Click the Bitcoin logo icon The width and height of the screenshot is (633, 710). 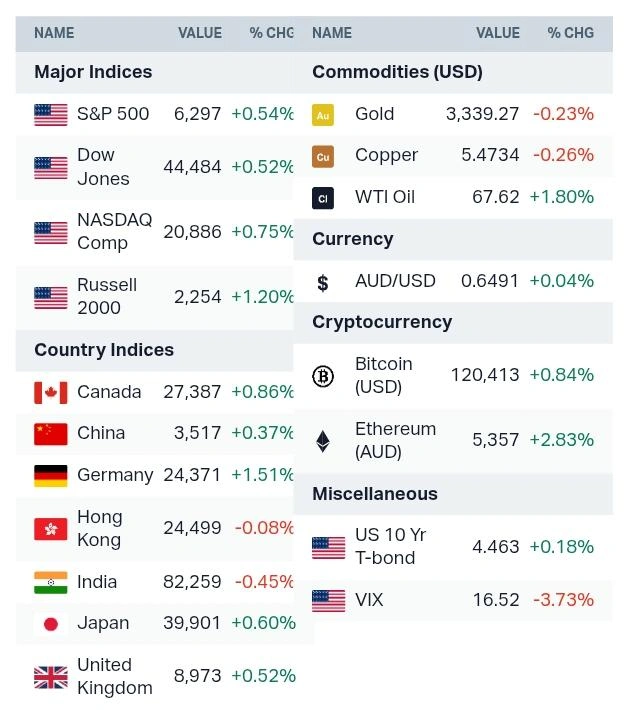pyautogui.click(x=323, y=376)
